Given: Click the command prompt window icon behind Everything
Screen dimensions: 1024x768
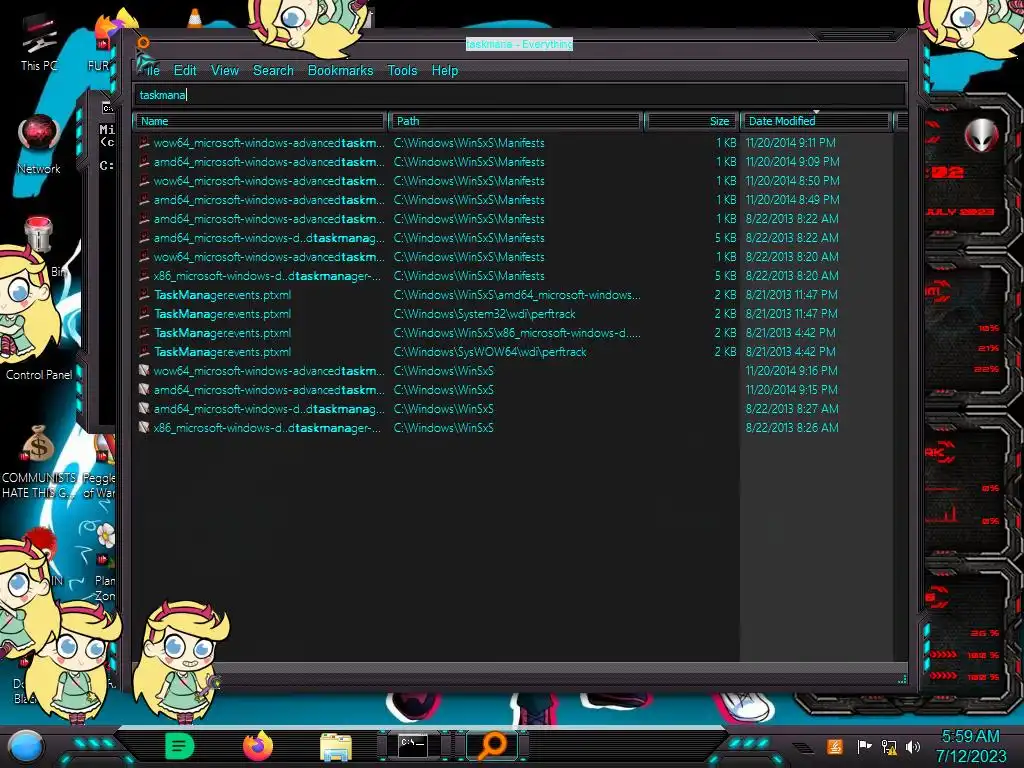Looking at the screenshot, I should click(107, 108).
